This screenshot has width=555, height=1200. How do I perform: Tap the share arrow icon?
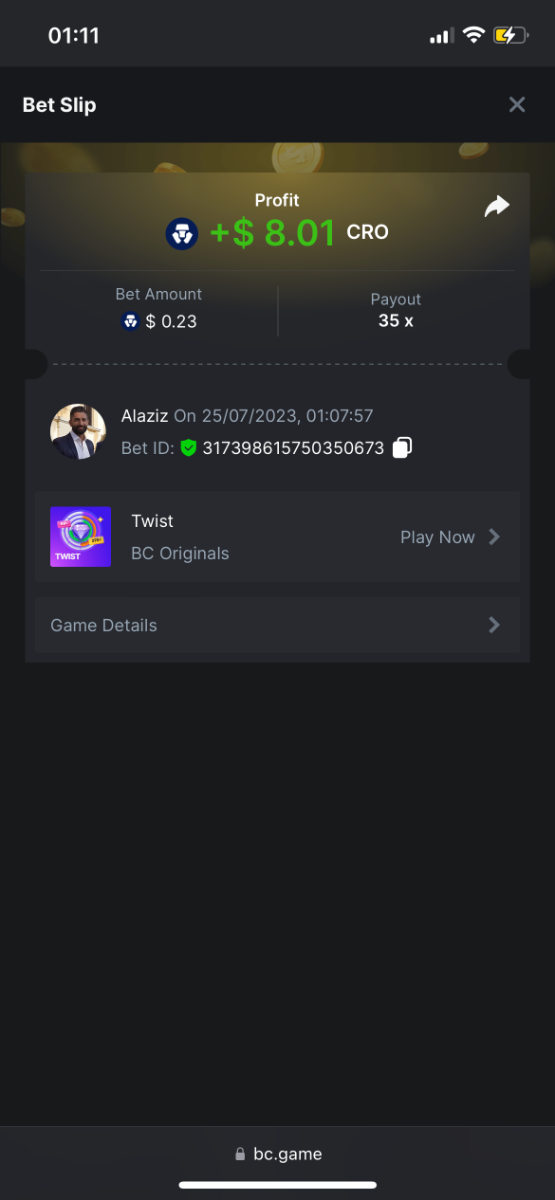pyautogui.click(x=497, y=206)
